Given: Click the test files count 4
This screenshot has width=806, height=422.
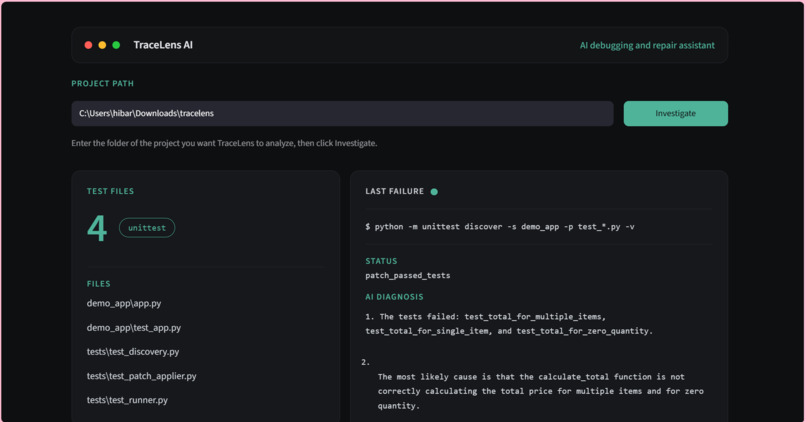Looking at the screenshot, I should (x=97, y=228).
